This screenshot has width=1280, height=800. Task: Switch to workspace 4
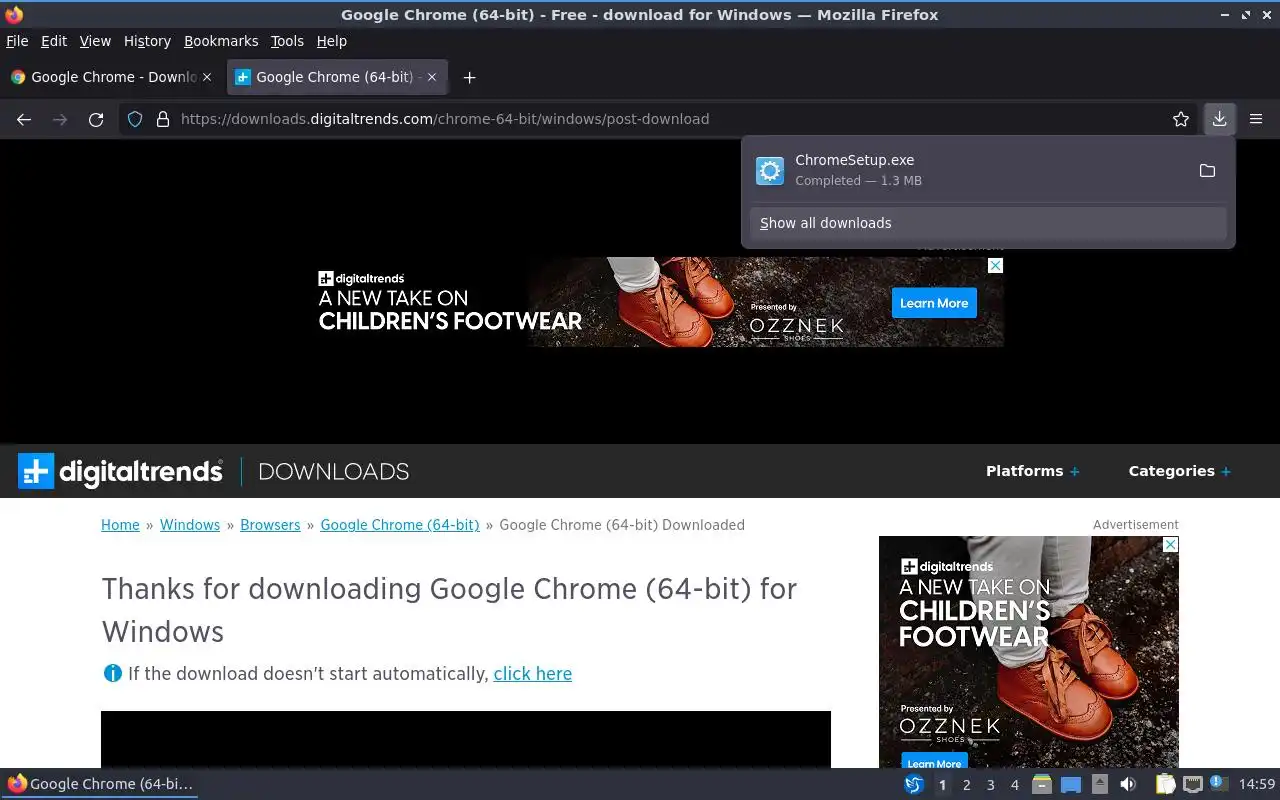pyautogui.click(x=1015, y=785)
